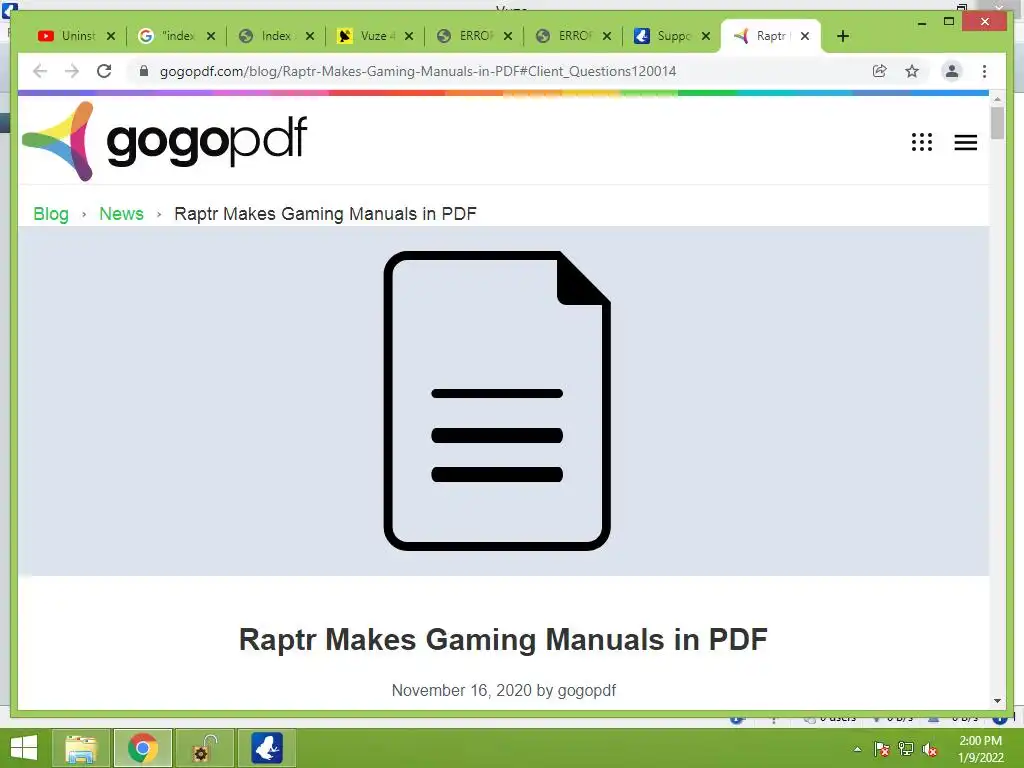Close the Support tab
1024x768 pixels.
pyautogui.click(x=706, y=36)
